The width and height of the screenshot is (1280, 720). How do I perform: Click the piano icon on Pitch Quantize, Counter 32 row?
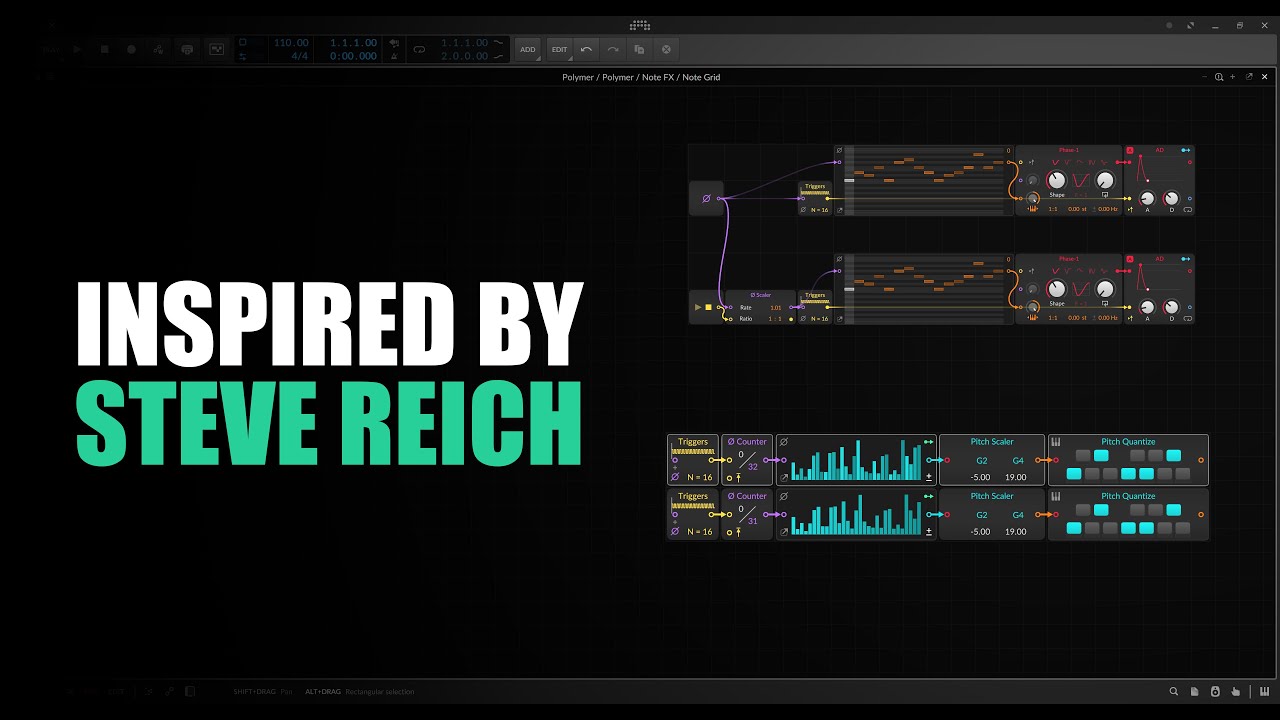(x=1055, y=442)
